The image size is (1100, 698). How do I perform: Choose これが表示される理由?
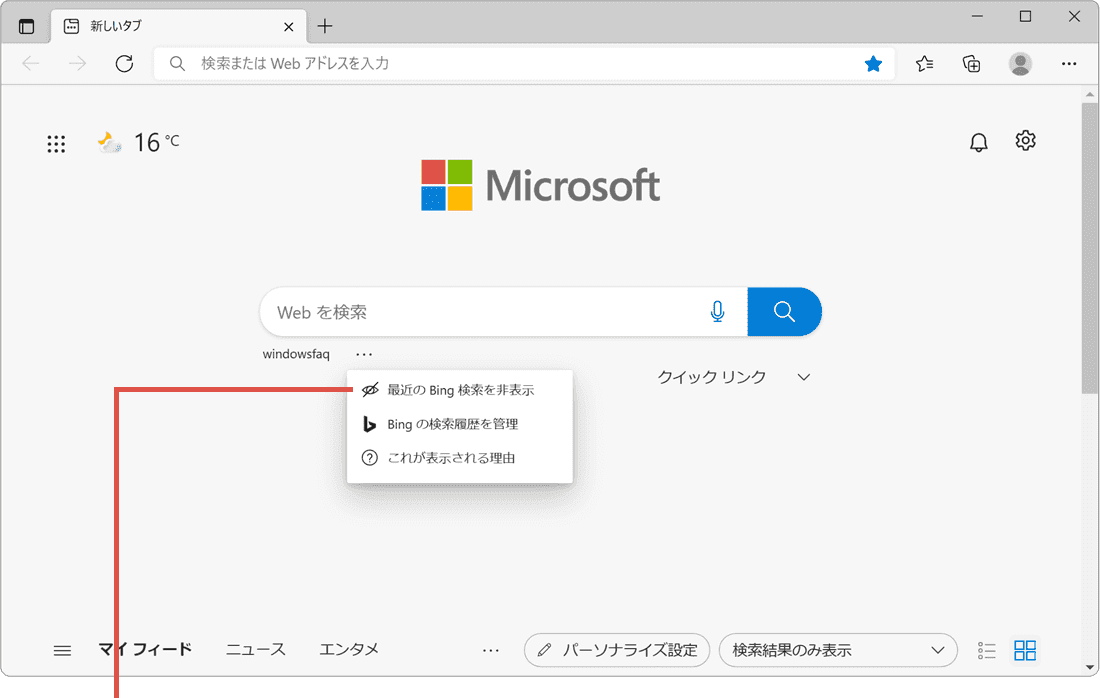pyautogui.click(x=460, y=458)
